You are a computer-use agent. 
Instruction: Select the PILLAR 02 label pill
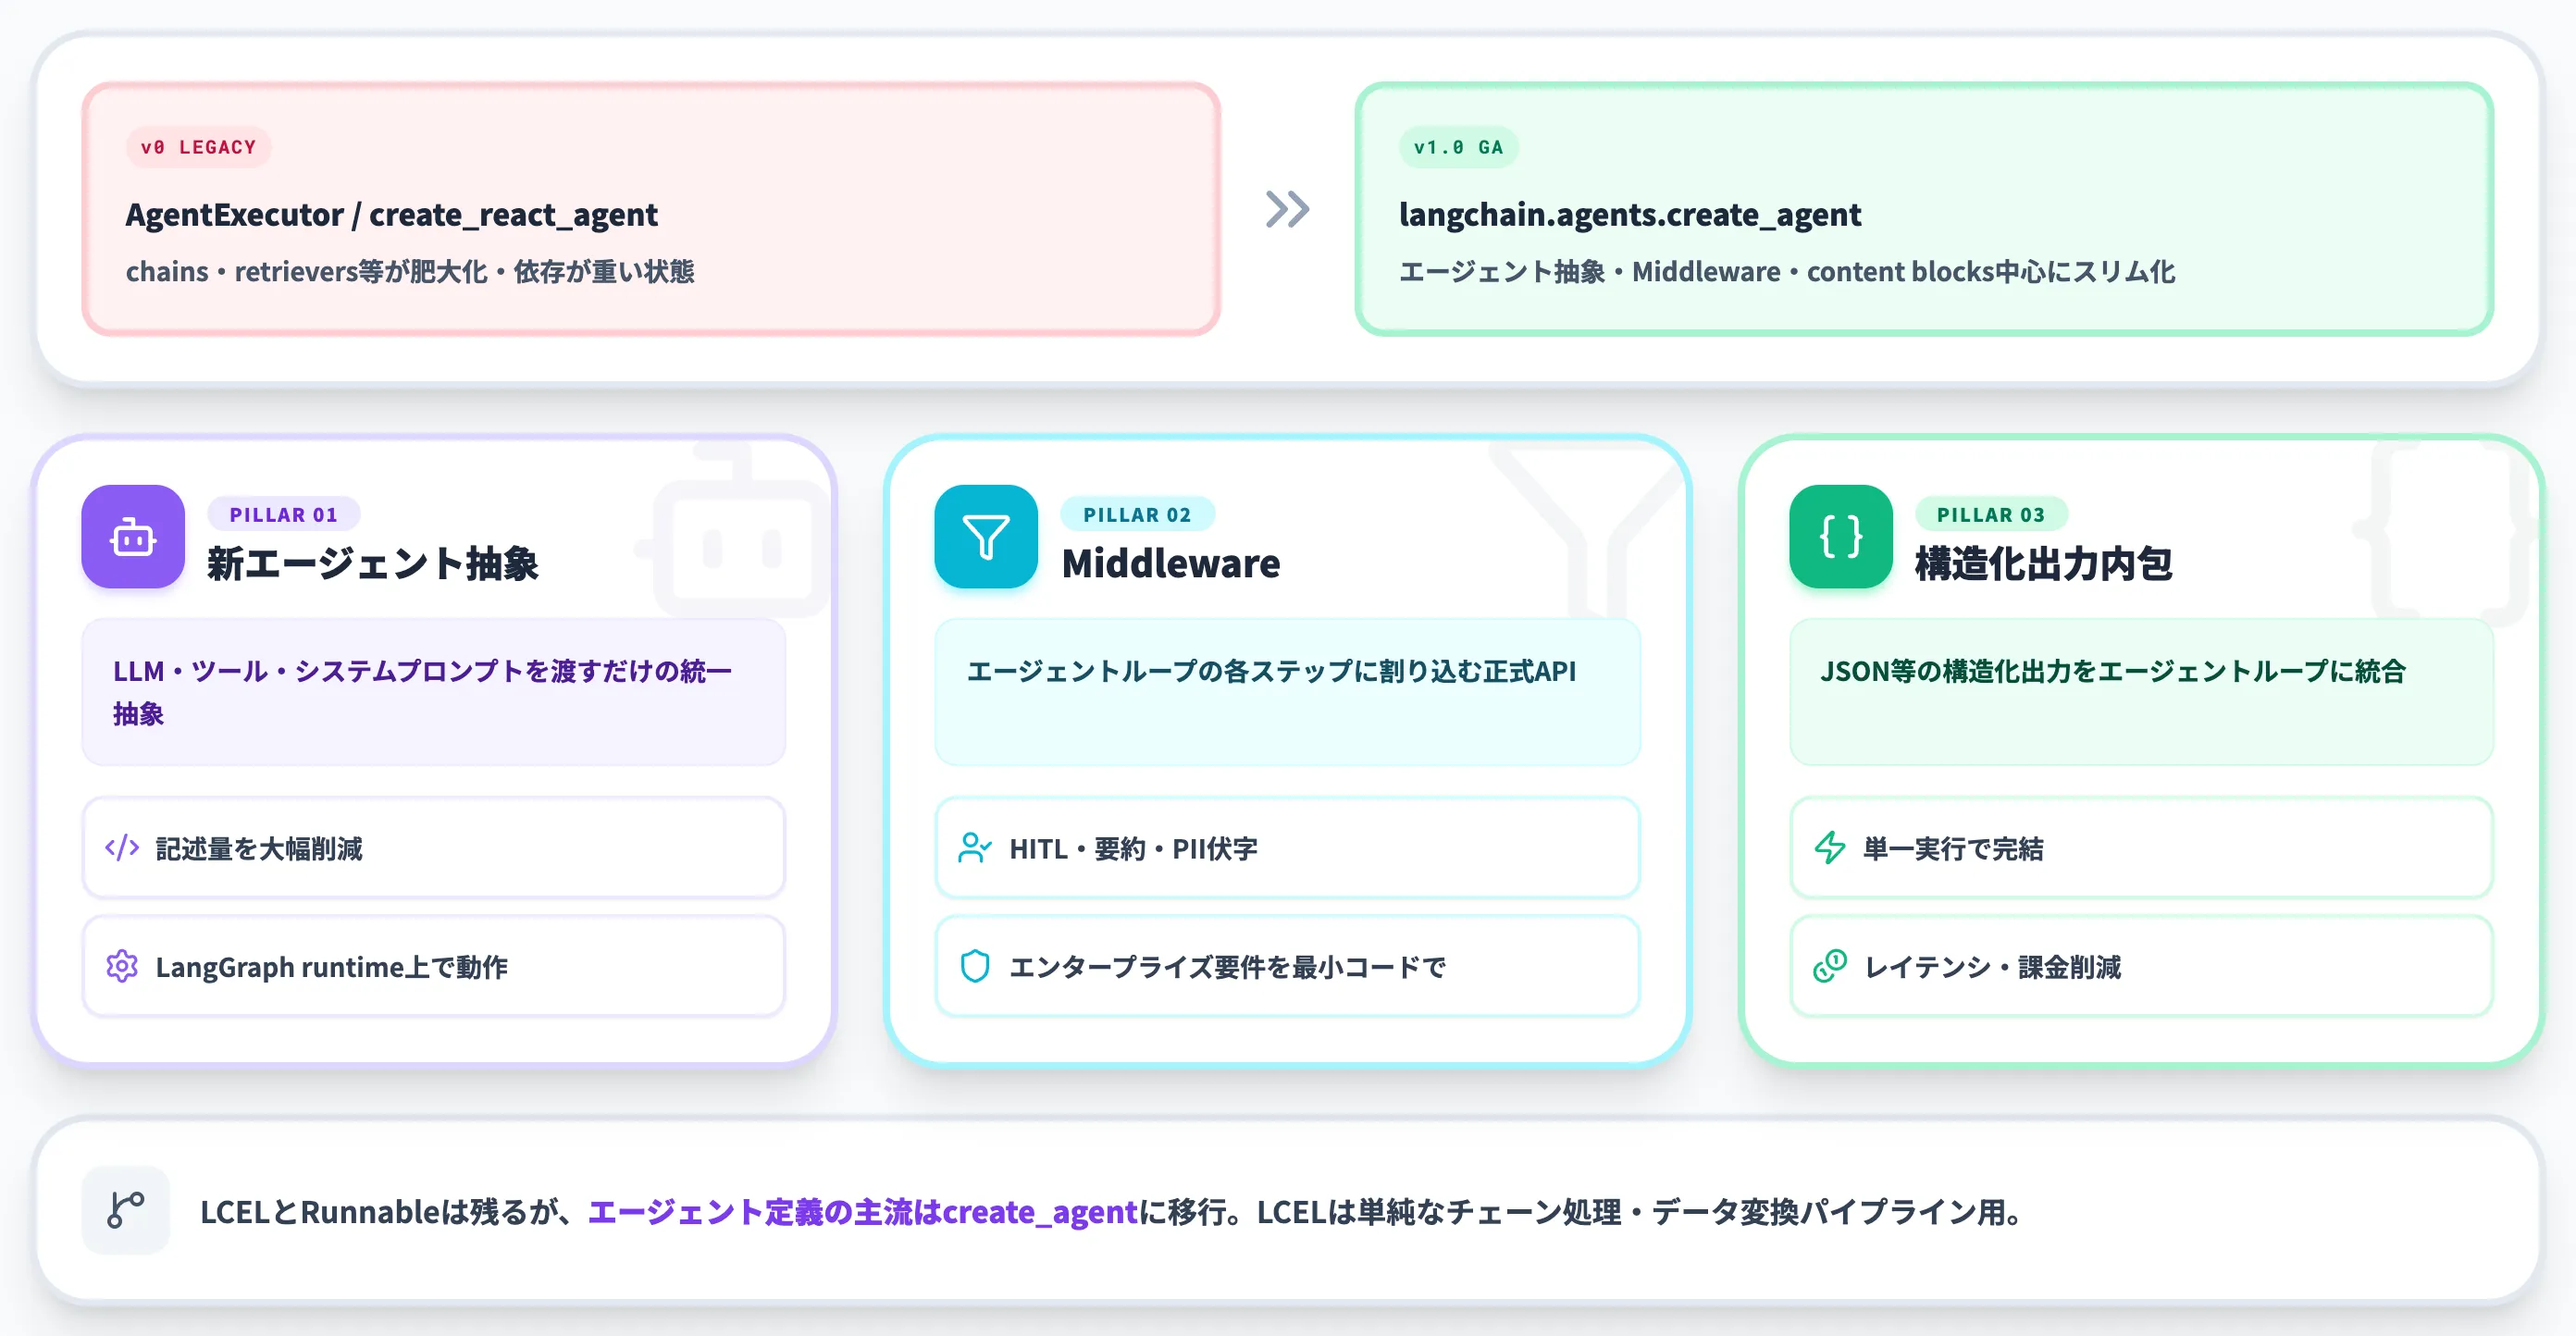pyautogui.click(x=1137, y=514)
